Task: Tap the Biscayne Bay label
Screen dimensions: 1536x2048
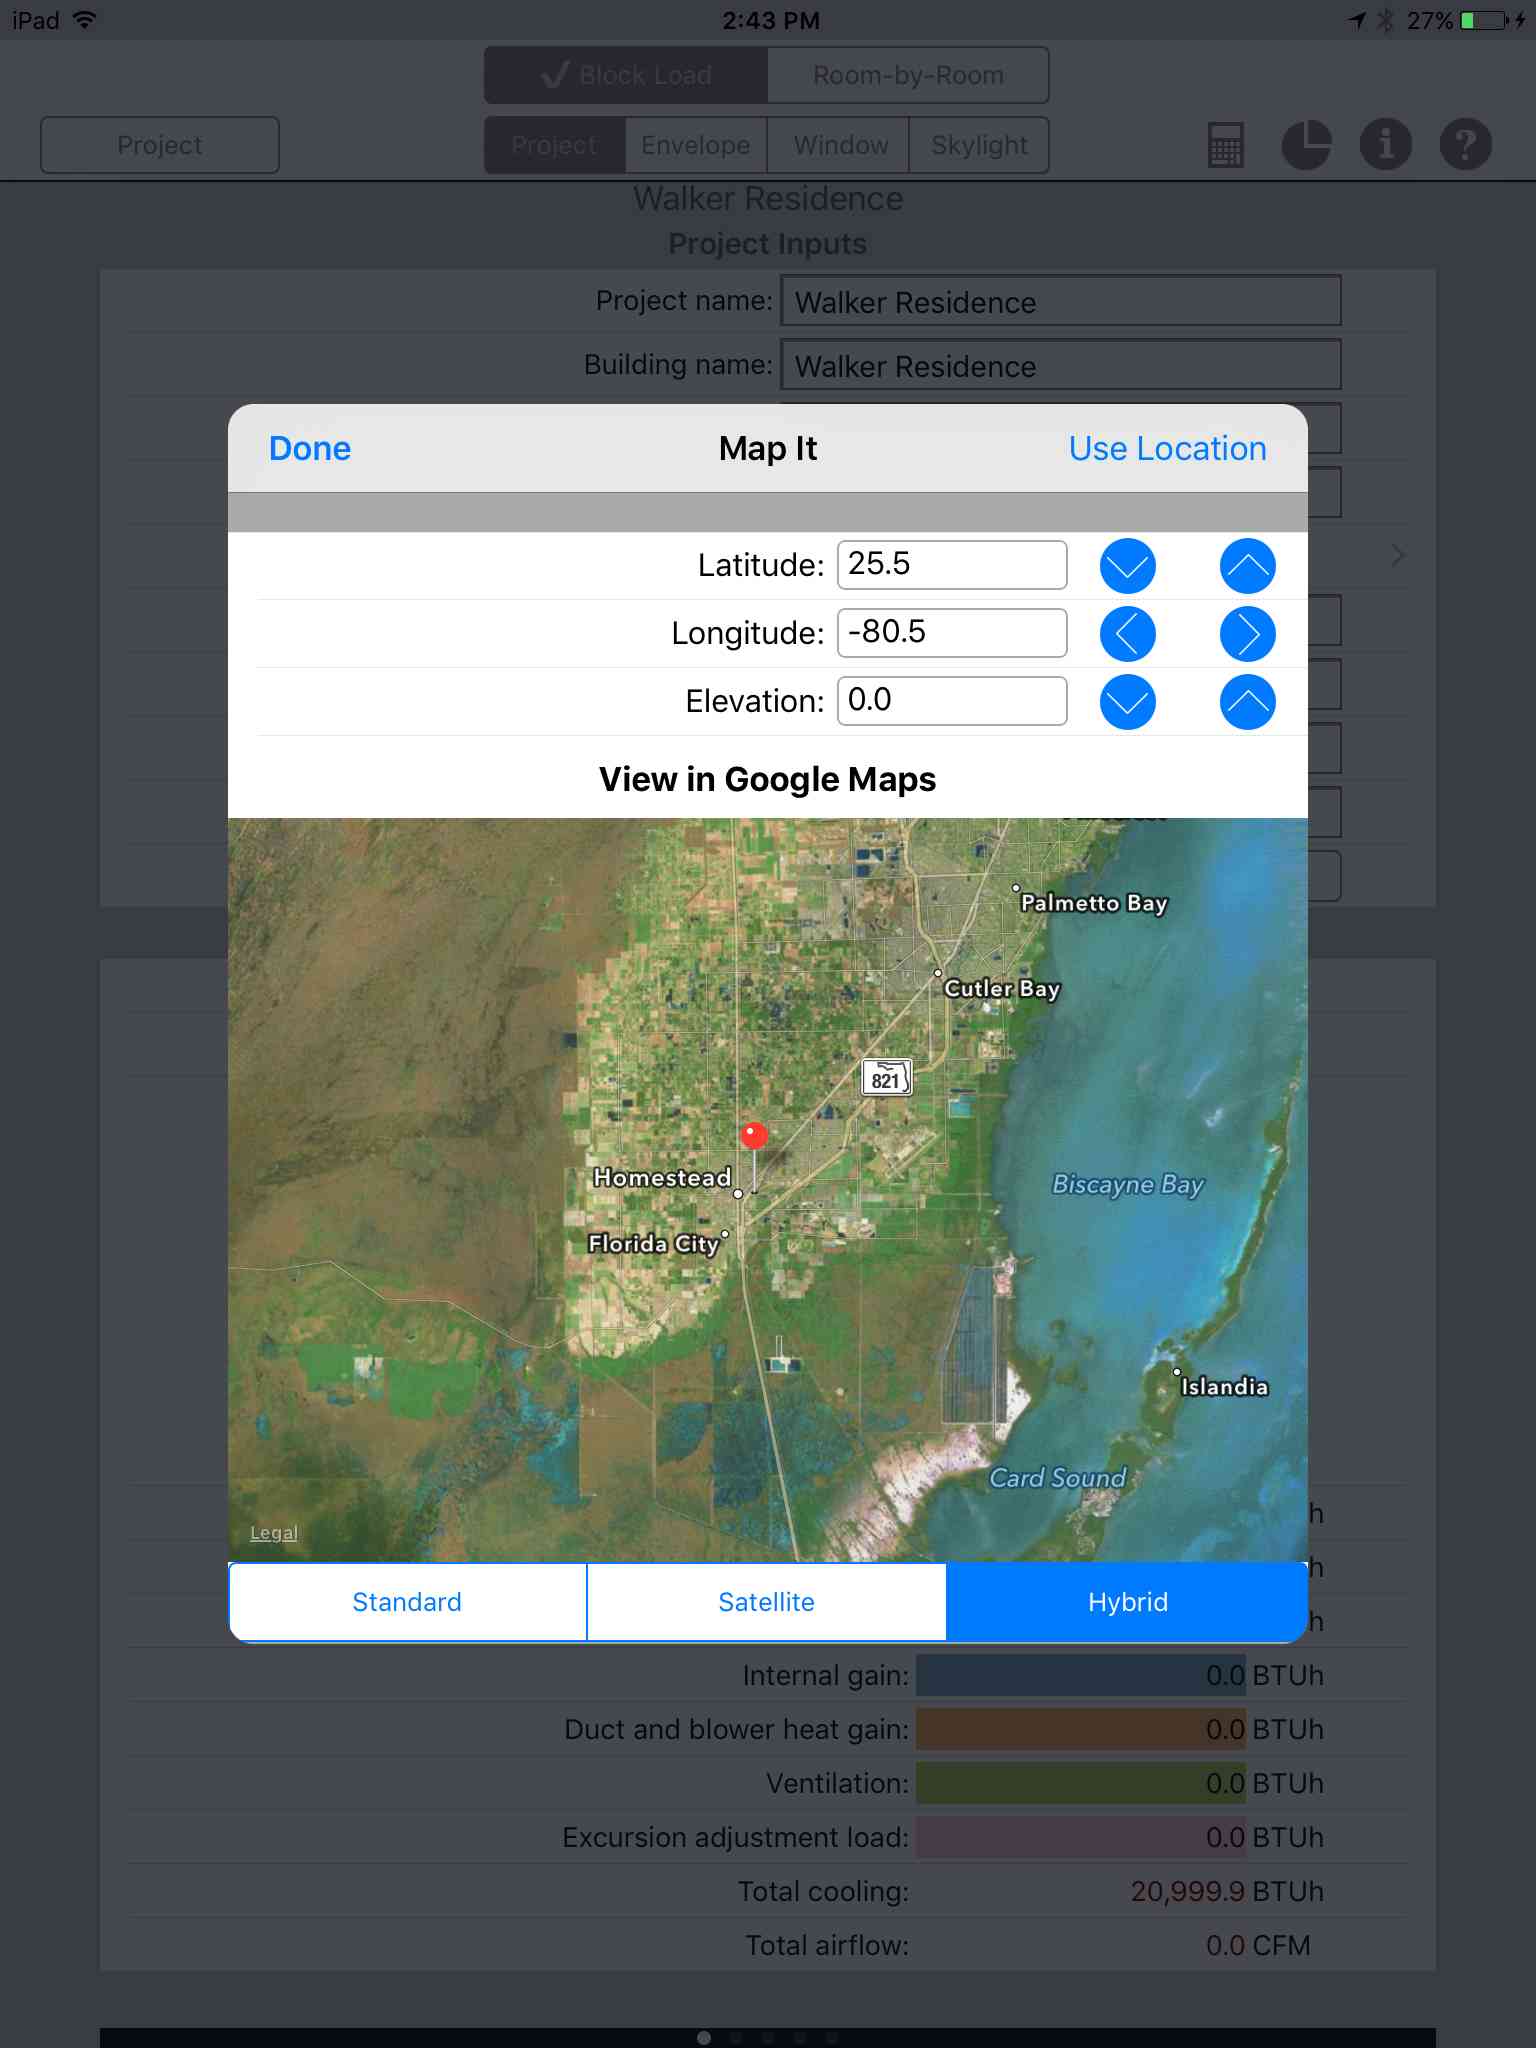Action: point(1128,1185)
